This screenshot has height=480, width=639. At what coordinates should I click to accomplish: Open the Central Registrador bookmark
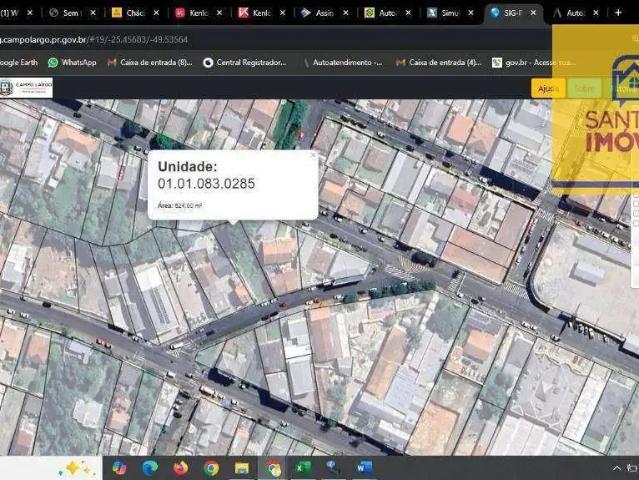(x=247, y=62)
